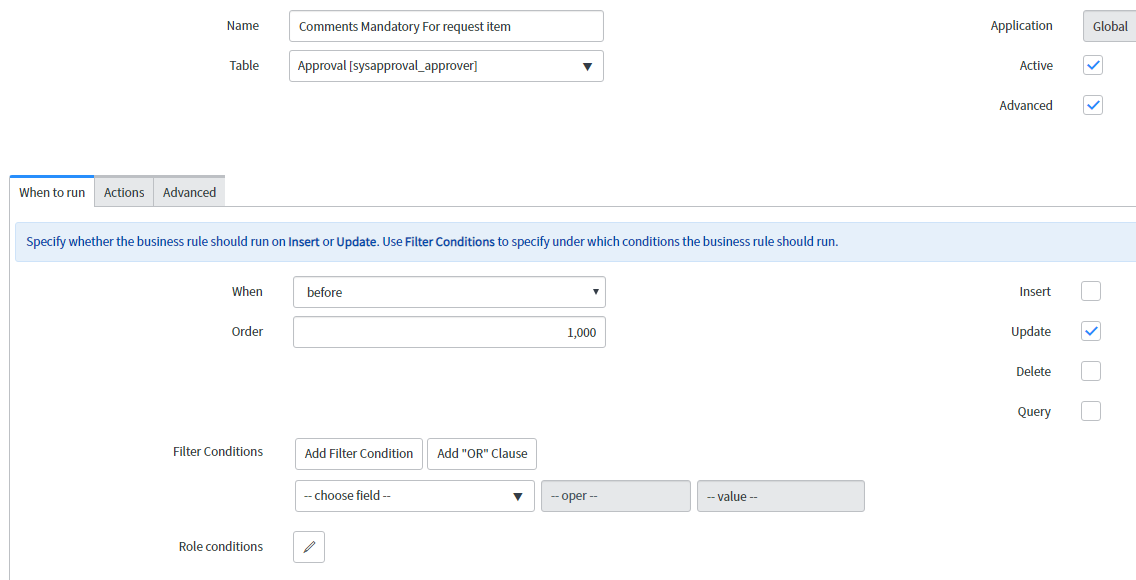The image size is (1136, 580).
Task: Click the Insert link in the info banner
Action: click(304, 242)
